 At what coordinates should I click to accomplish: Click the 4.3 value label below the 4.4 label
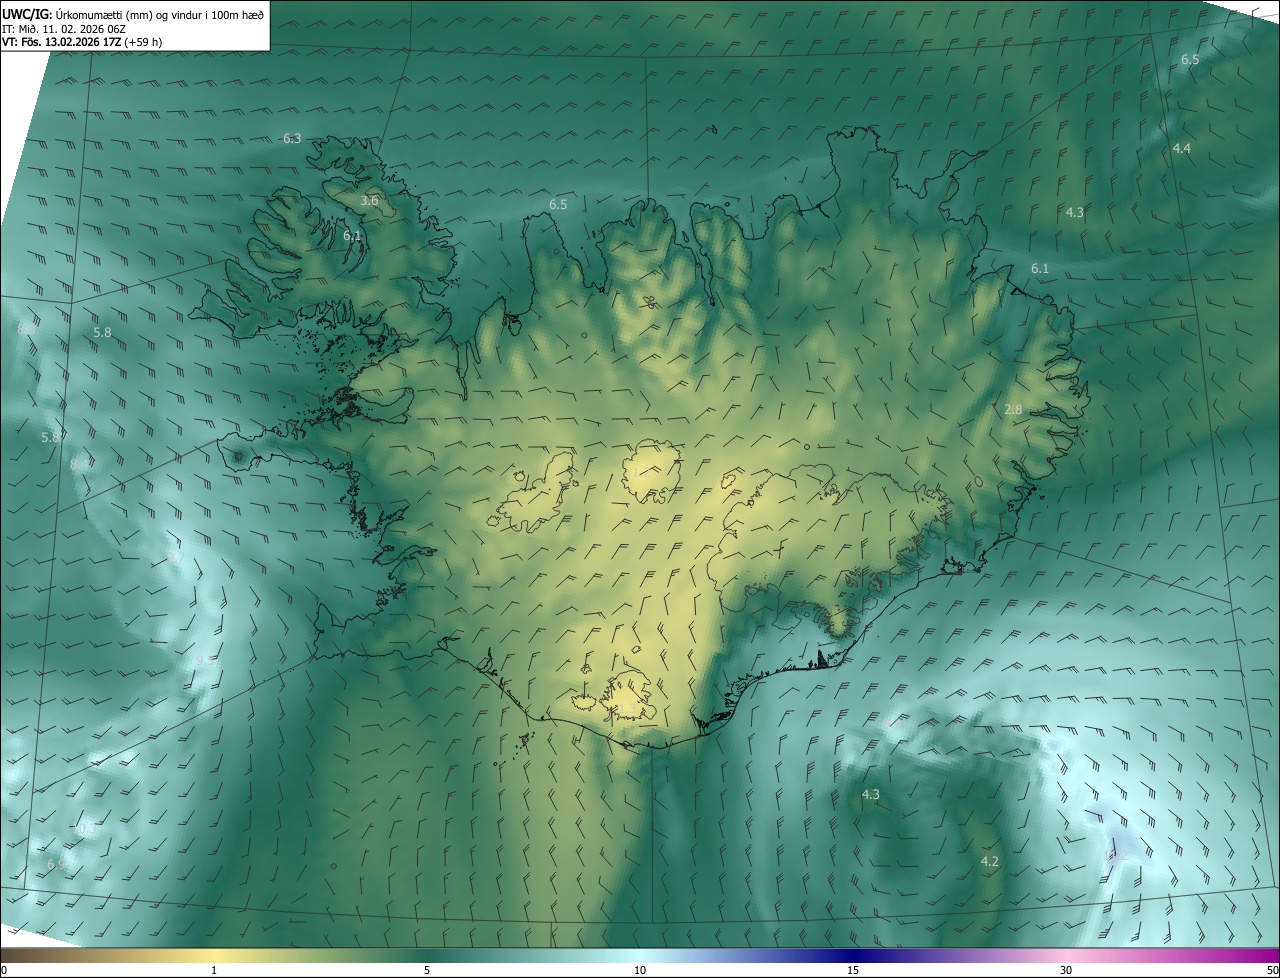[x=1075, y=213]
